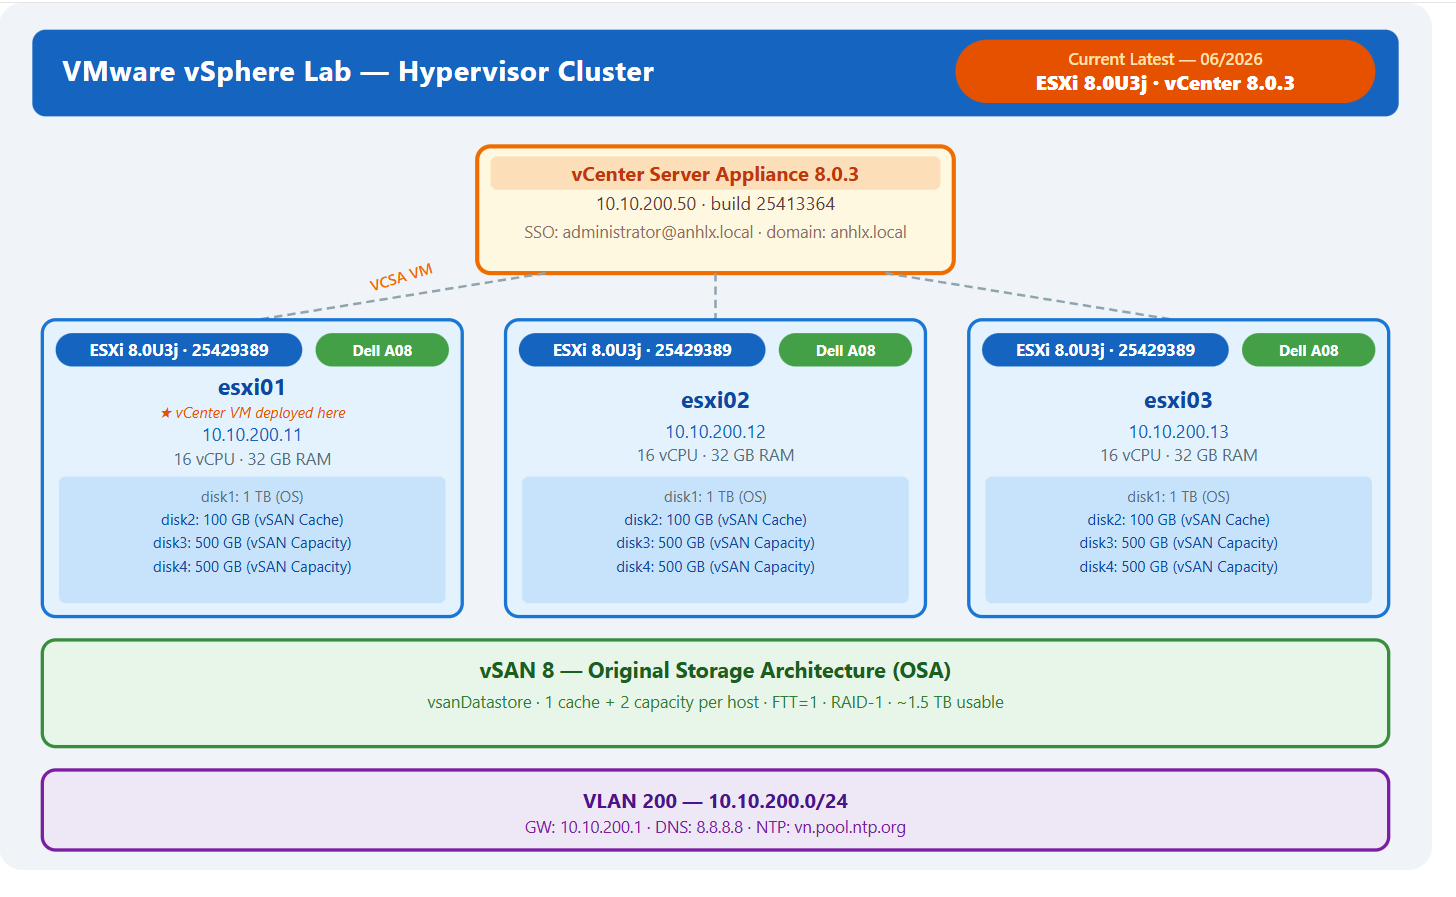
Task: Click esxi03 'disk2: 100 GB (vSAN Cache)' row
Action: [1178, 520]
